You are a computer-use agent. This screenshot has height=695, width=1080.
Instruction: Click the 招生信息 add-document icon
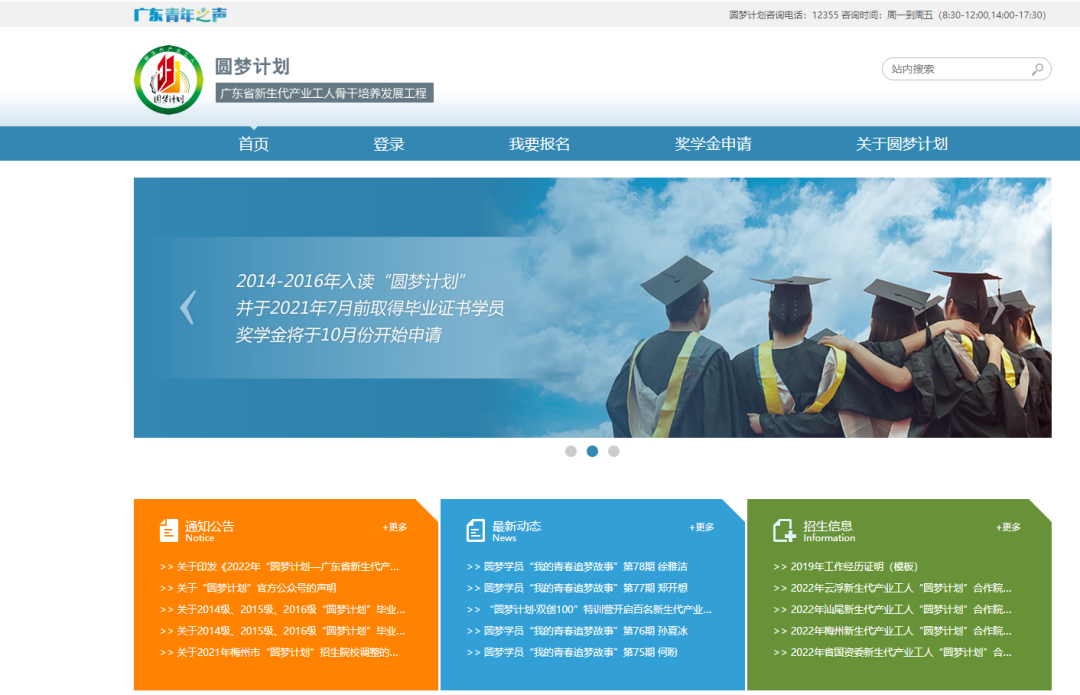[784, 531]
